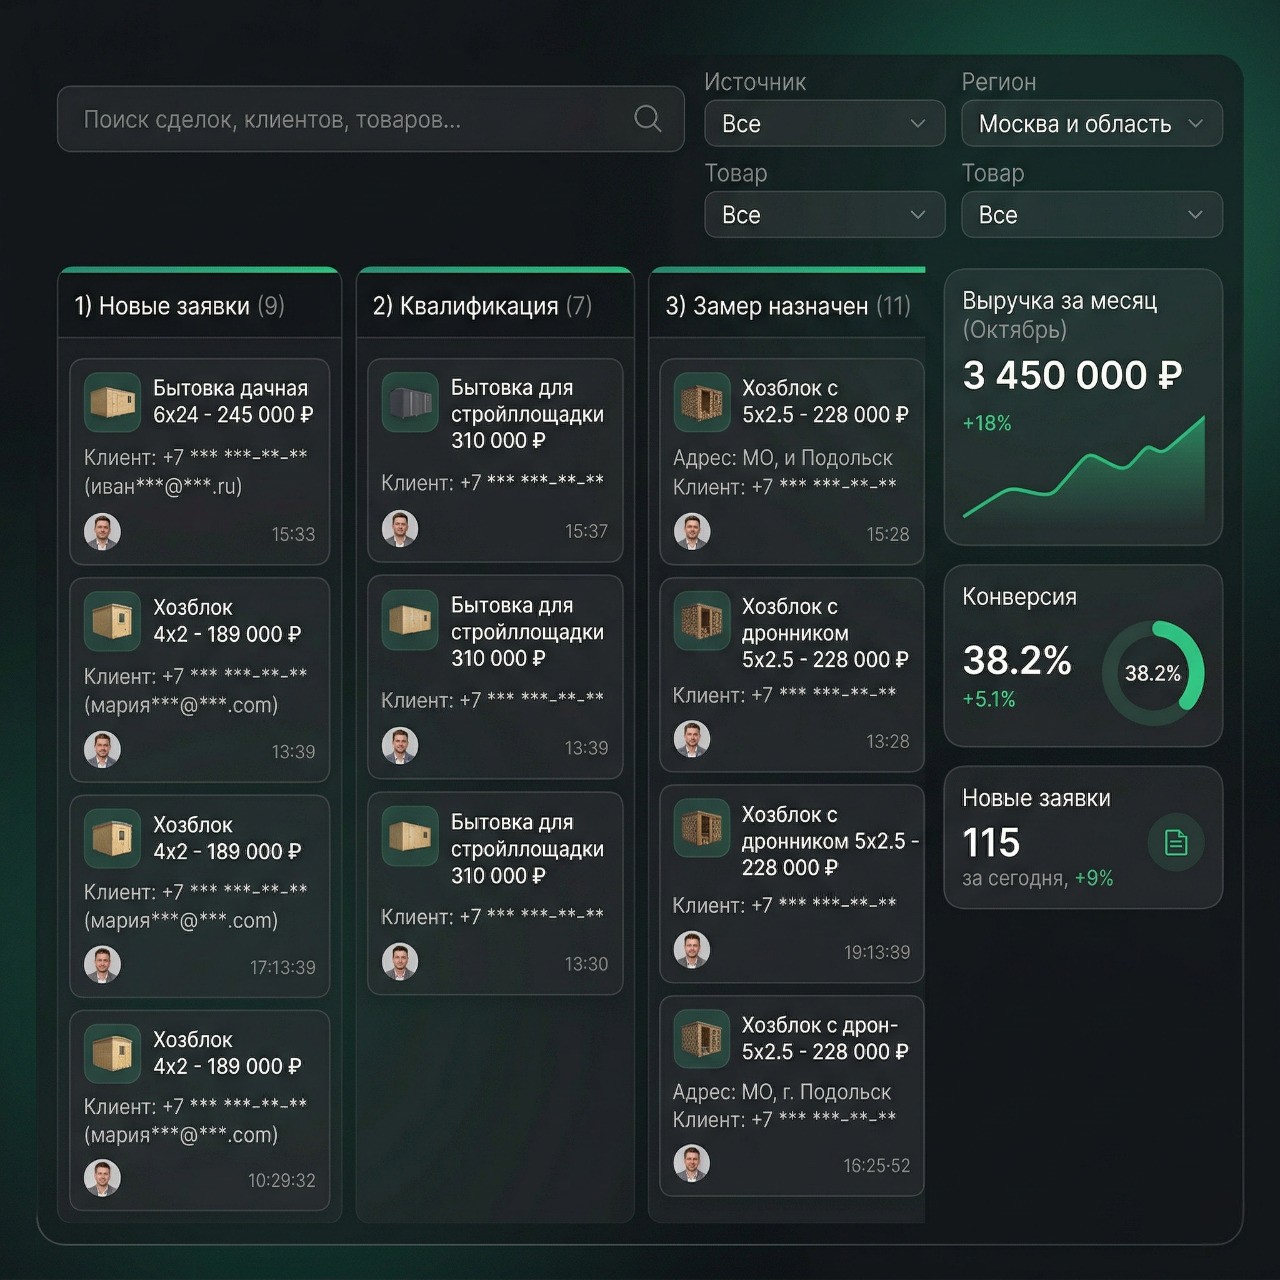Expand the Источник dropdown
1280x1280 pixels.
click(824, 124)
